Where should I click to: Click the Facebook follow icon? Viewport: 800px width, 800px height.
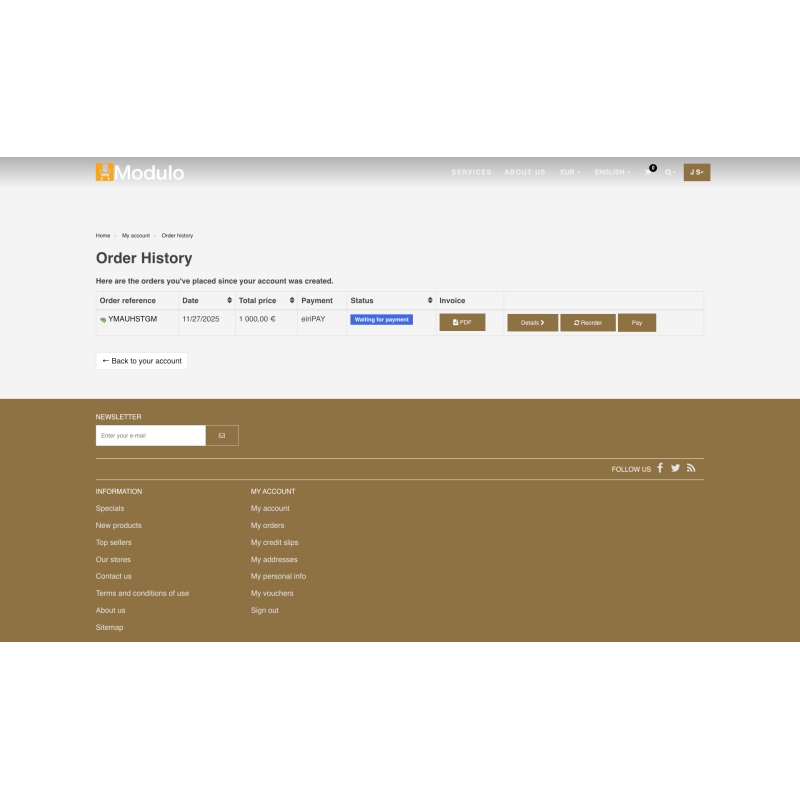pyautogui.click(x=660, y=468)
